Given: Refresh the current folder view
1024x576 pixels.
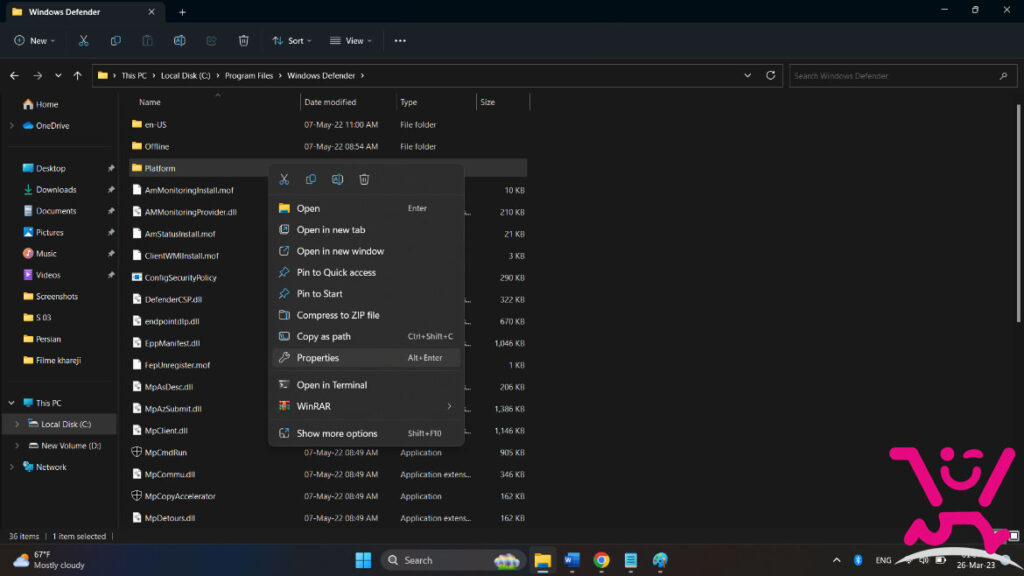Looking at the screenshot, I should [x=771, y=75].
